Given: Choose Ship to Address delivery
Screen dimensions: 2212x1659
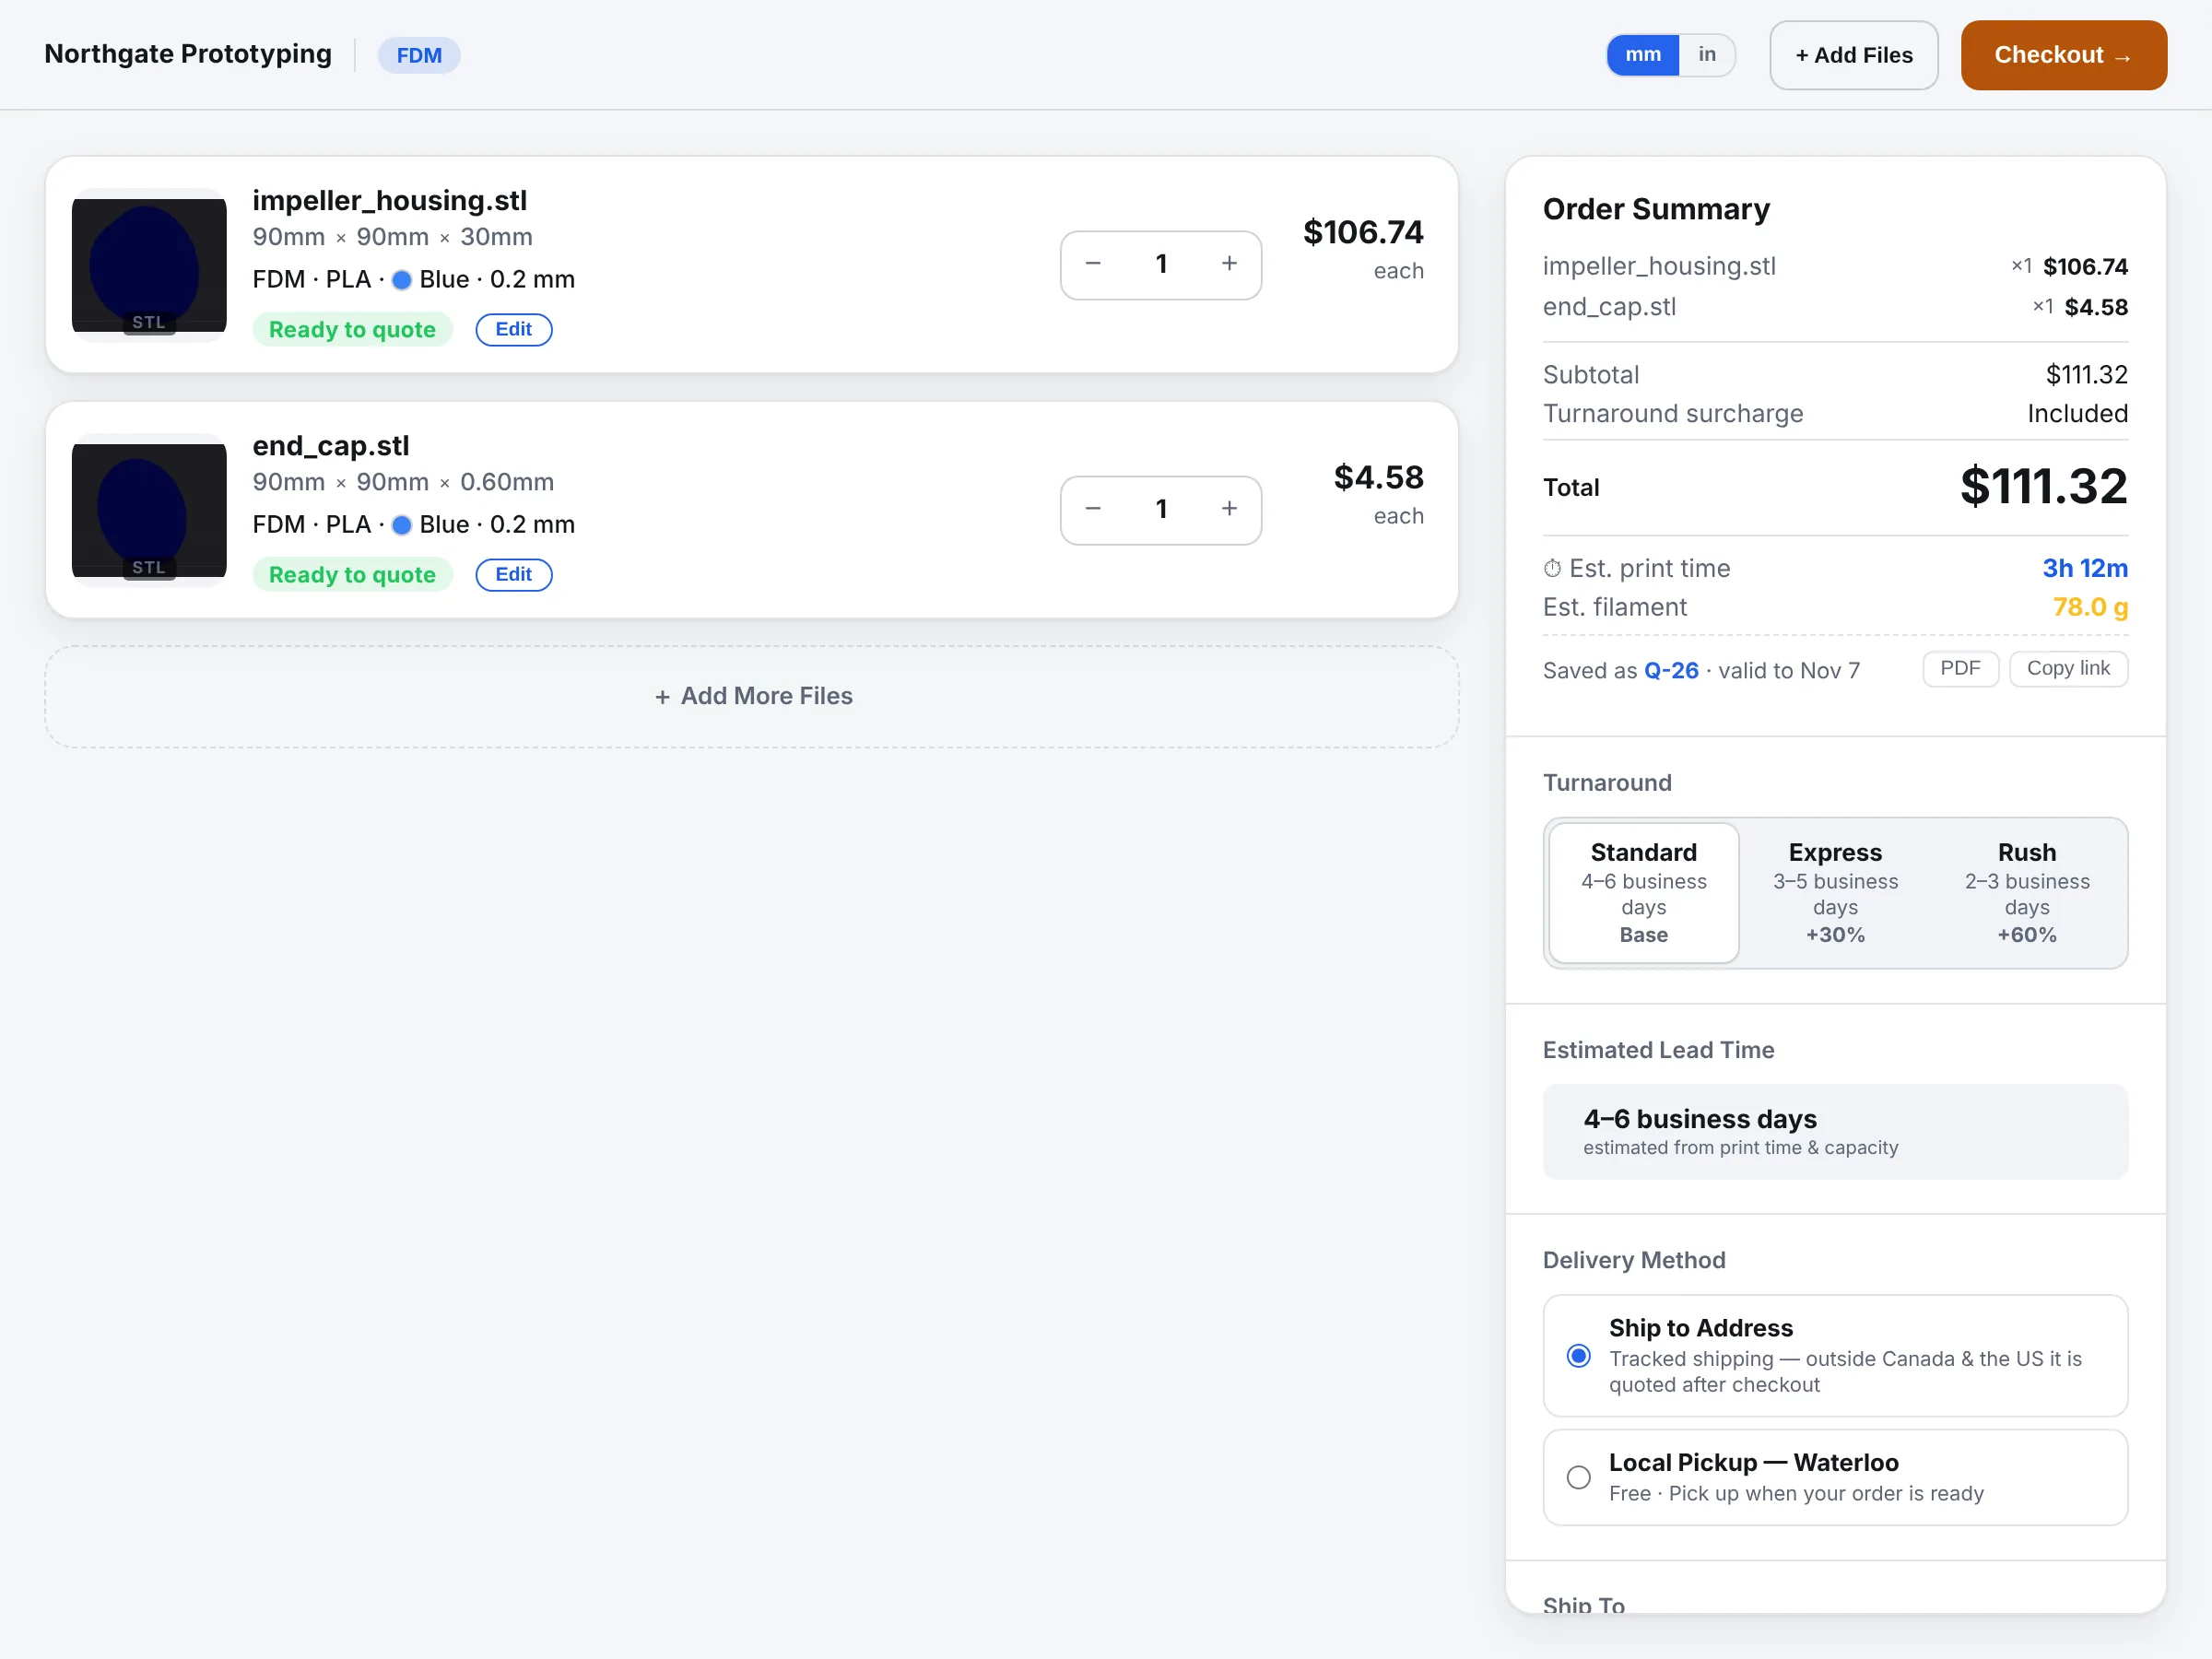Looking at the screenshot, I should point(1835,1355).
